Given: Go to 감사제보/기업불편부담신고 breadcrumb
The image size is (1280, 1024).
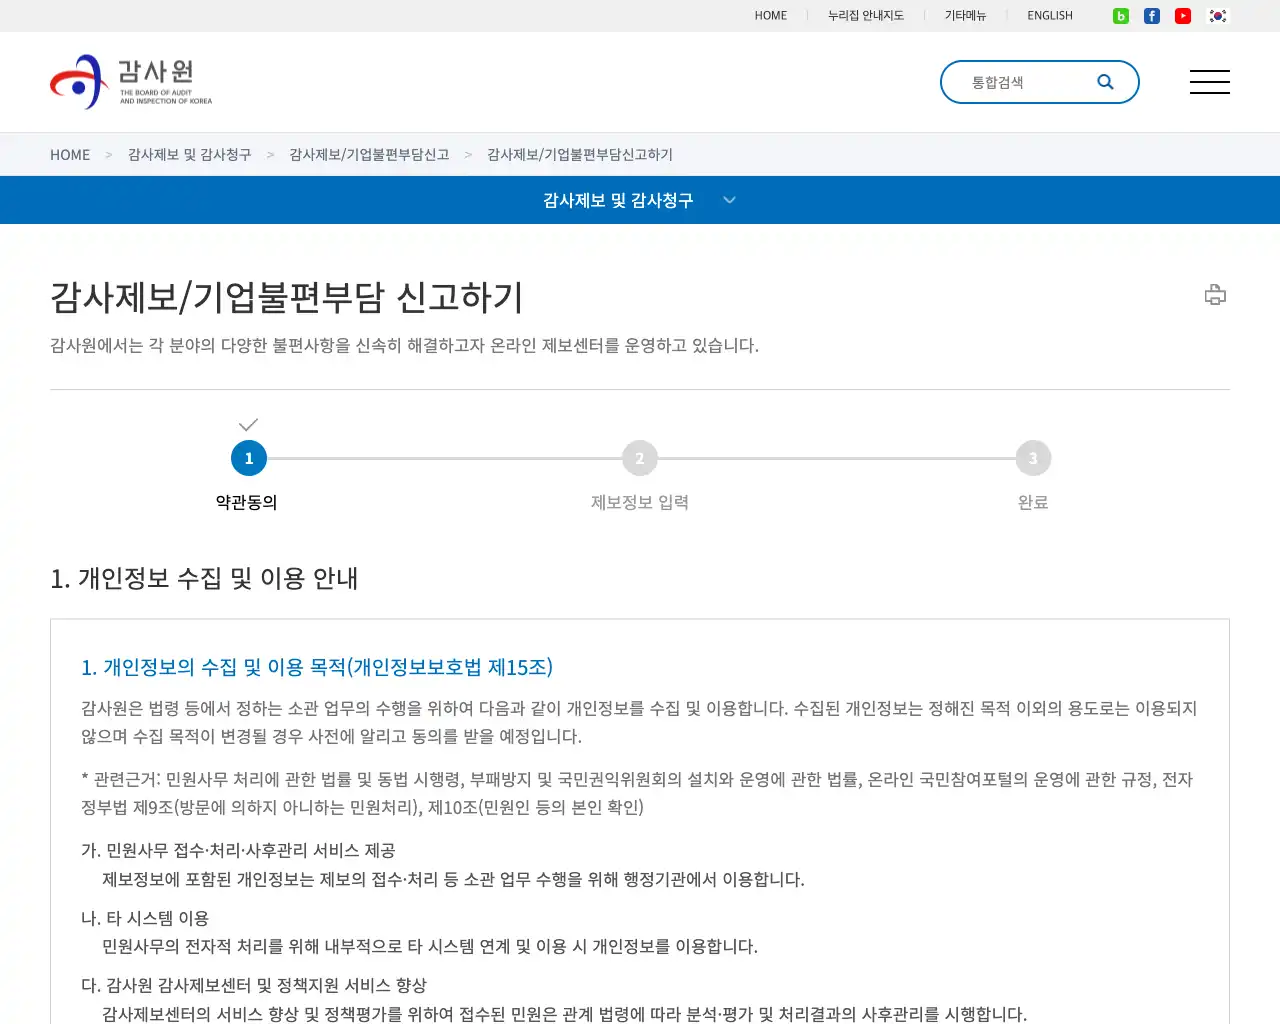Looking at the screenshot, I should (x=369, y=155).
